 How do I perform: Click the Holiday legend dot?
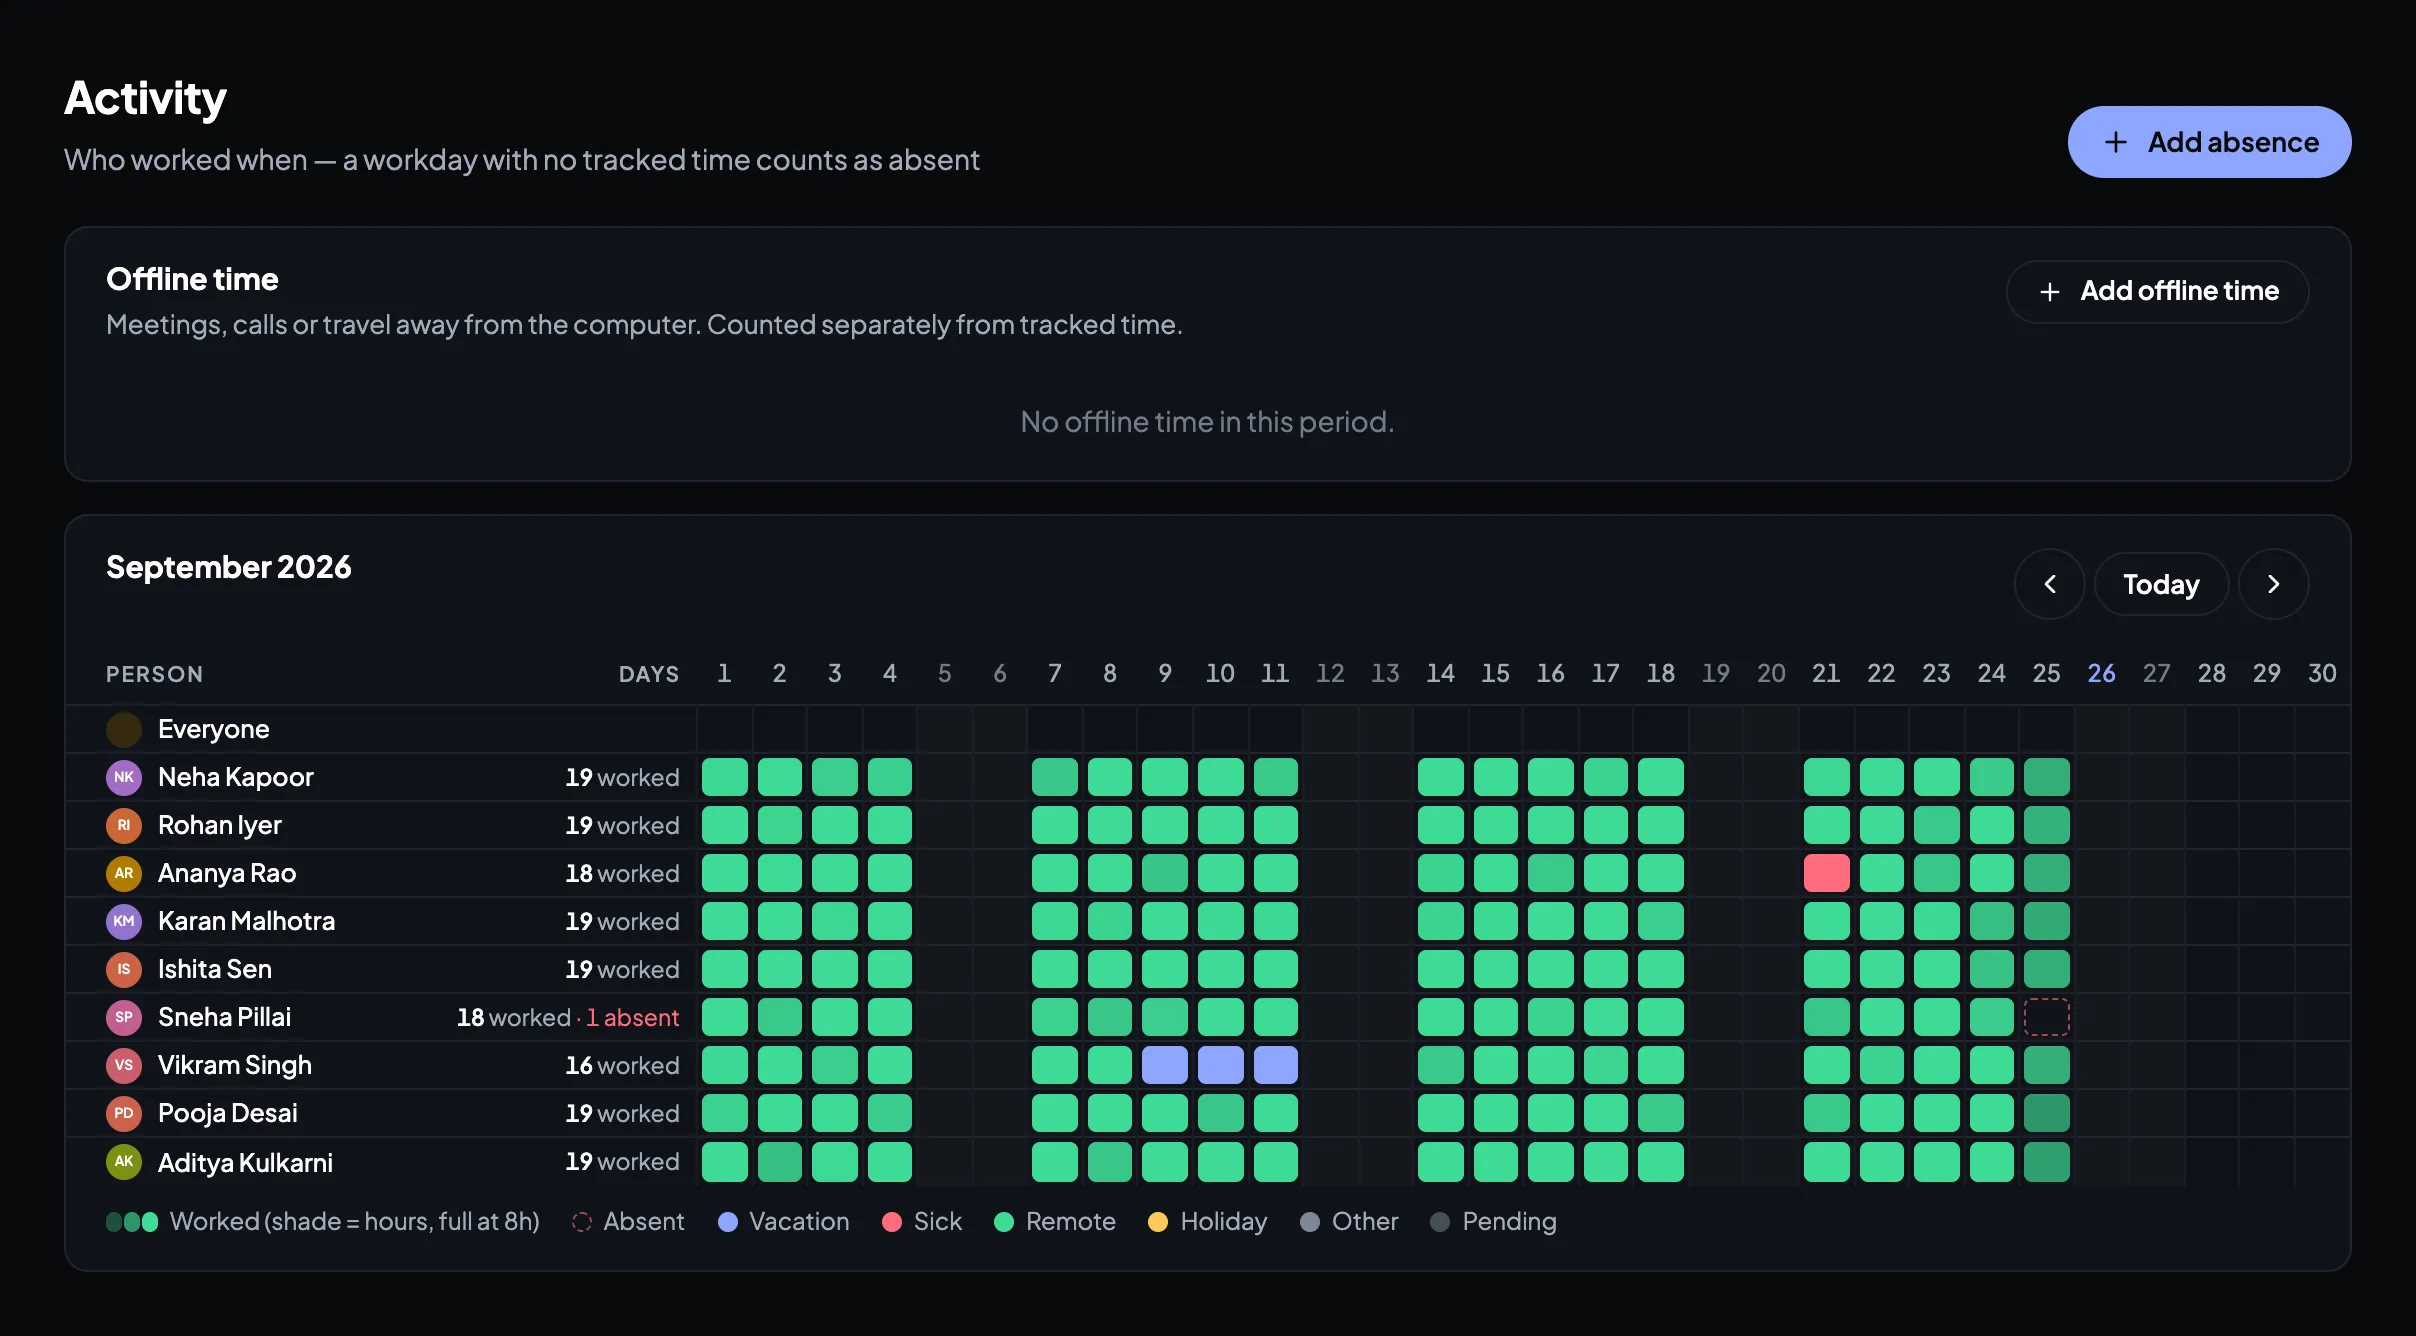coord(1158,1222)
